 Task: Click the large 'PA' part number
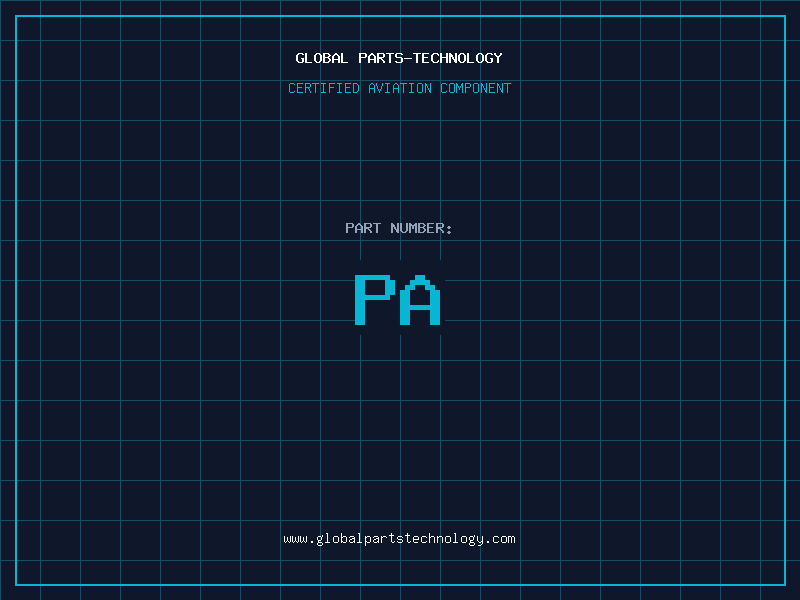point(397,299)
